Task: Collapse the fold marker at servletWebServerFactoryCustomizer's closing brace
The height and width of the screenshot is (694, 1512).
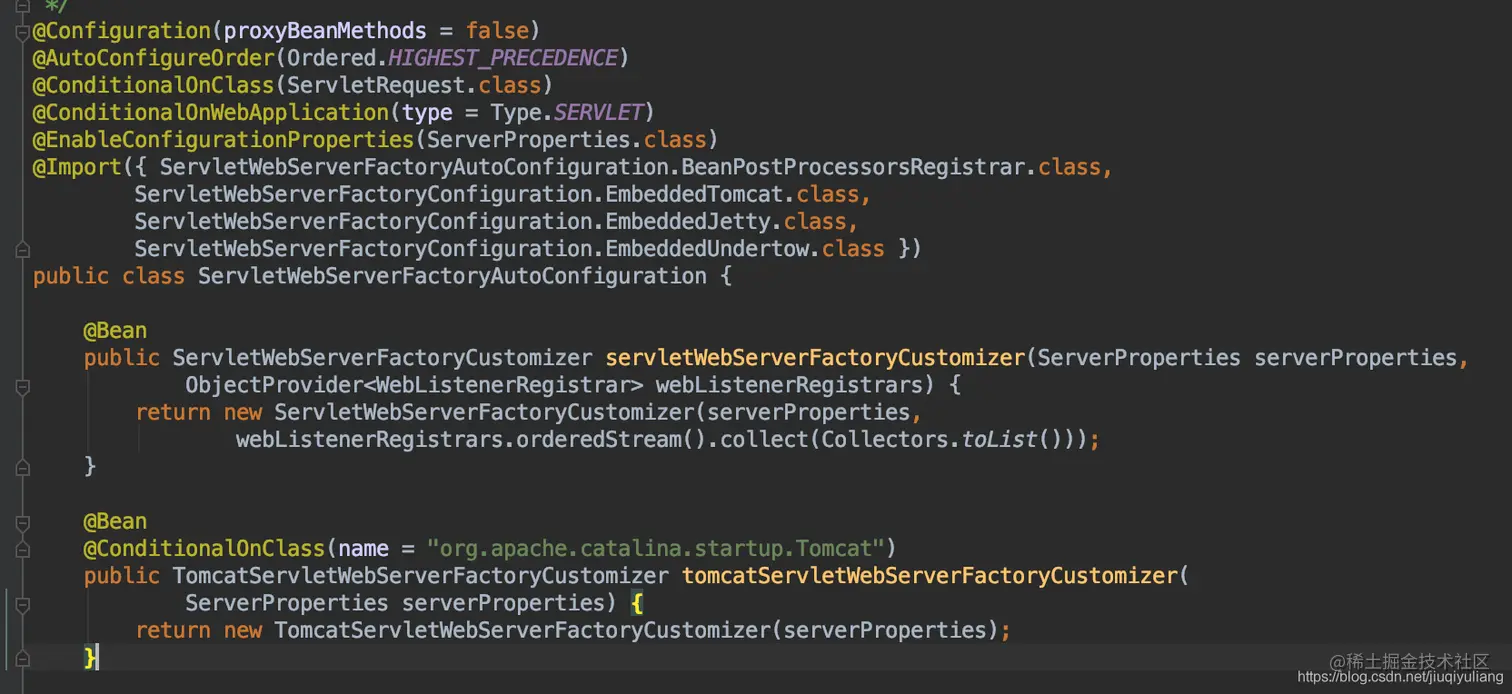Action: tap(22, 467)
